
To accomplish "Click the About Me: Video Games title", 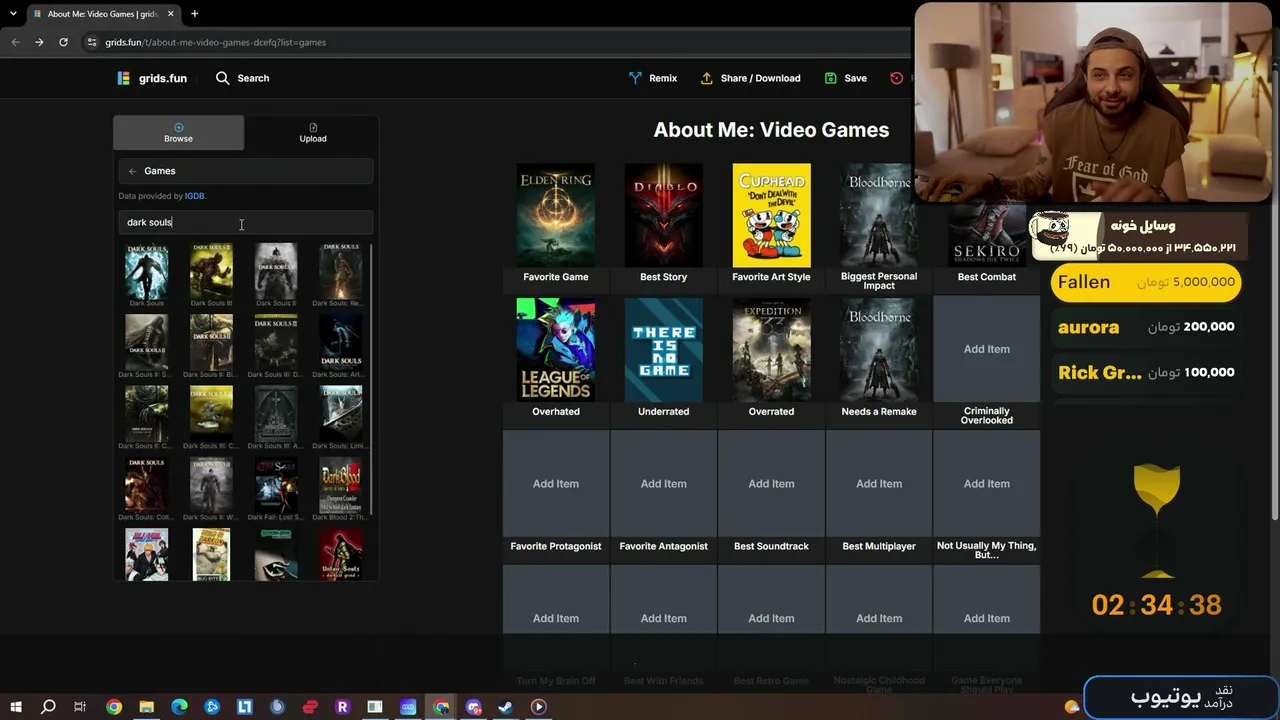I will point(771,130).
